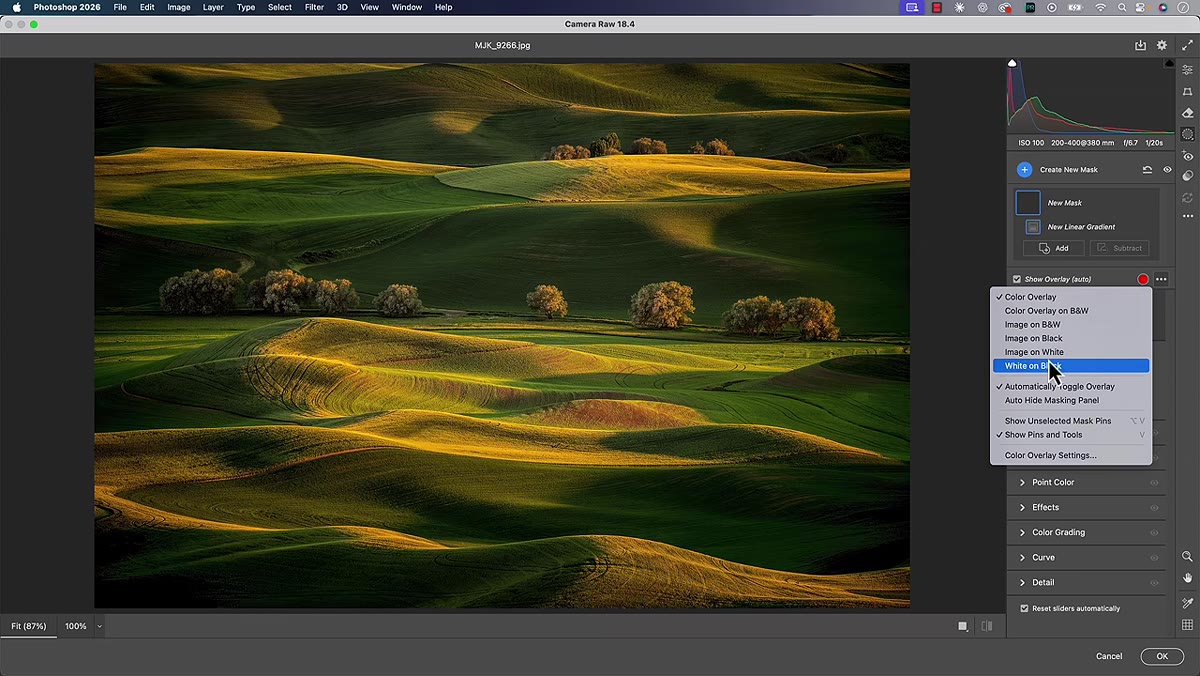Open the Edit panel sliders icon

pyautogui.click(x=1188, y=71)
